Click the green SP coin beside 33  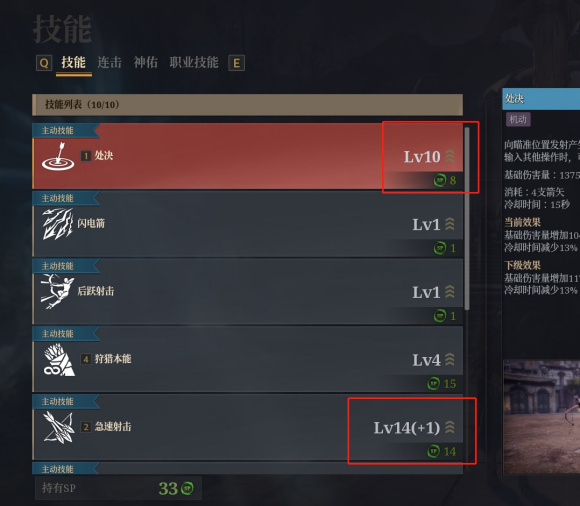click(x=187, y=488)
